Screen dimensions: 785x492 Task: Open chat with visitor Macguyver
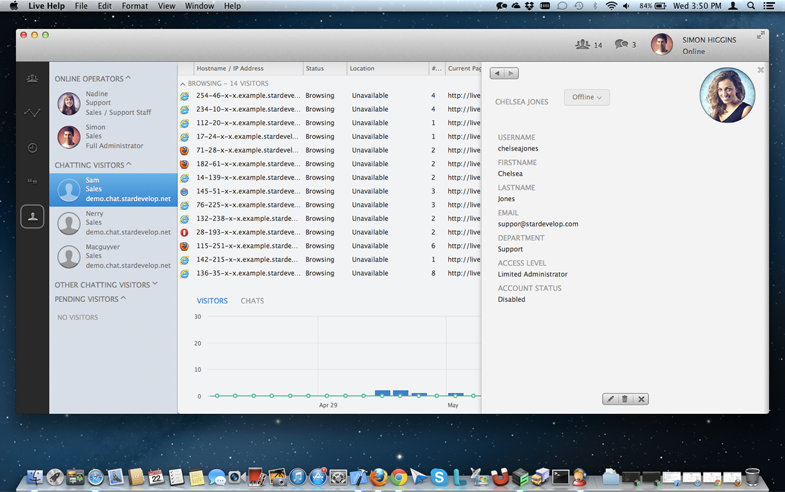click(x=113, y=256)
